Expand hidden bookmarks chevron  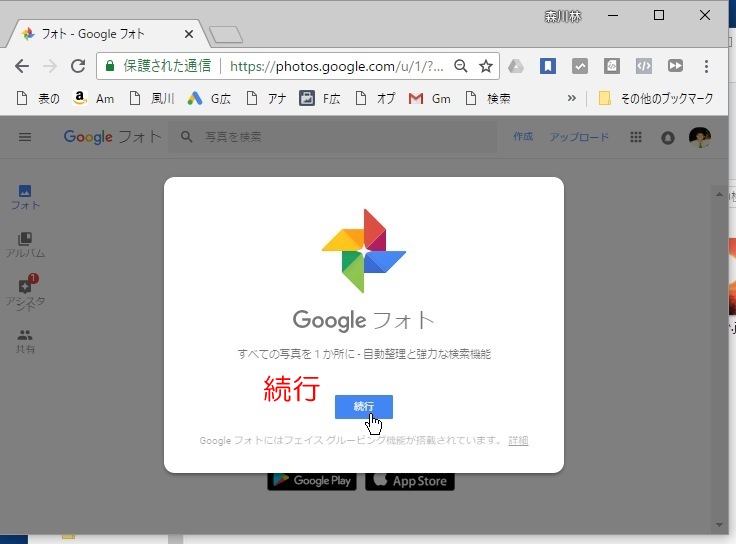[x=571, y=98]
